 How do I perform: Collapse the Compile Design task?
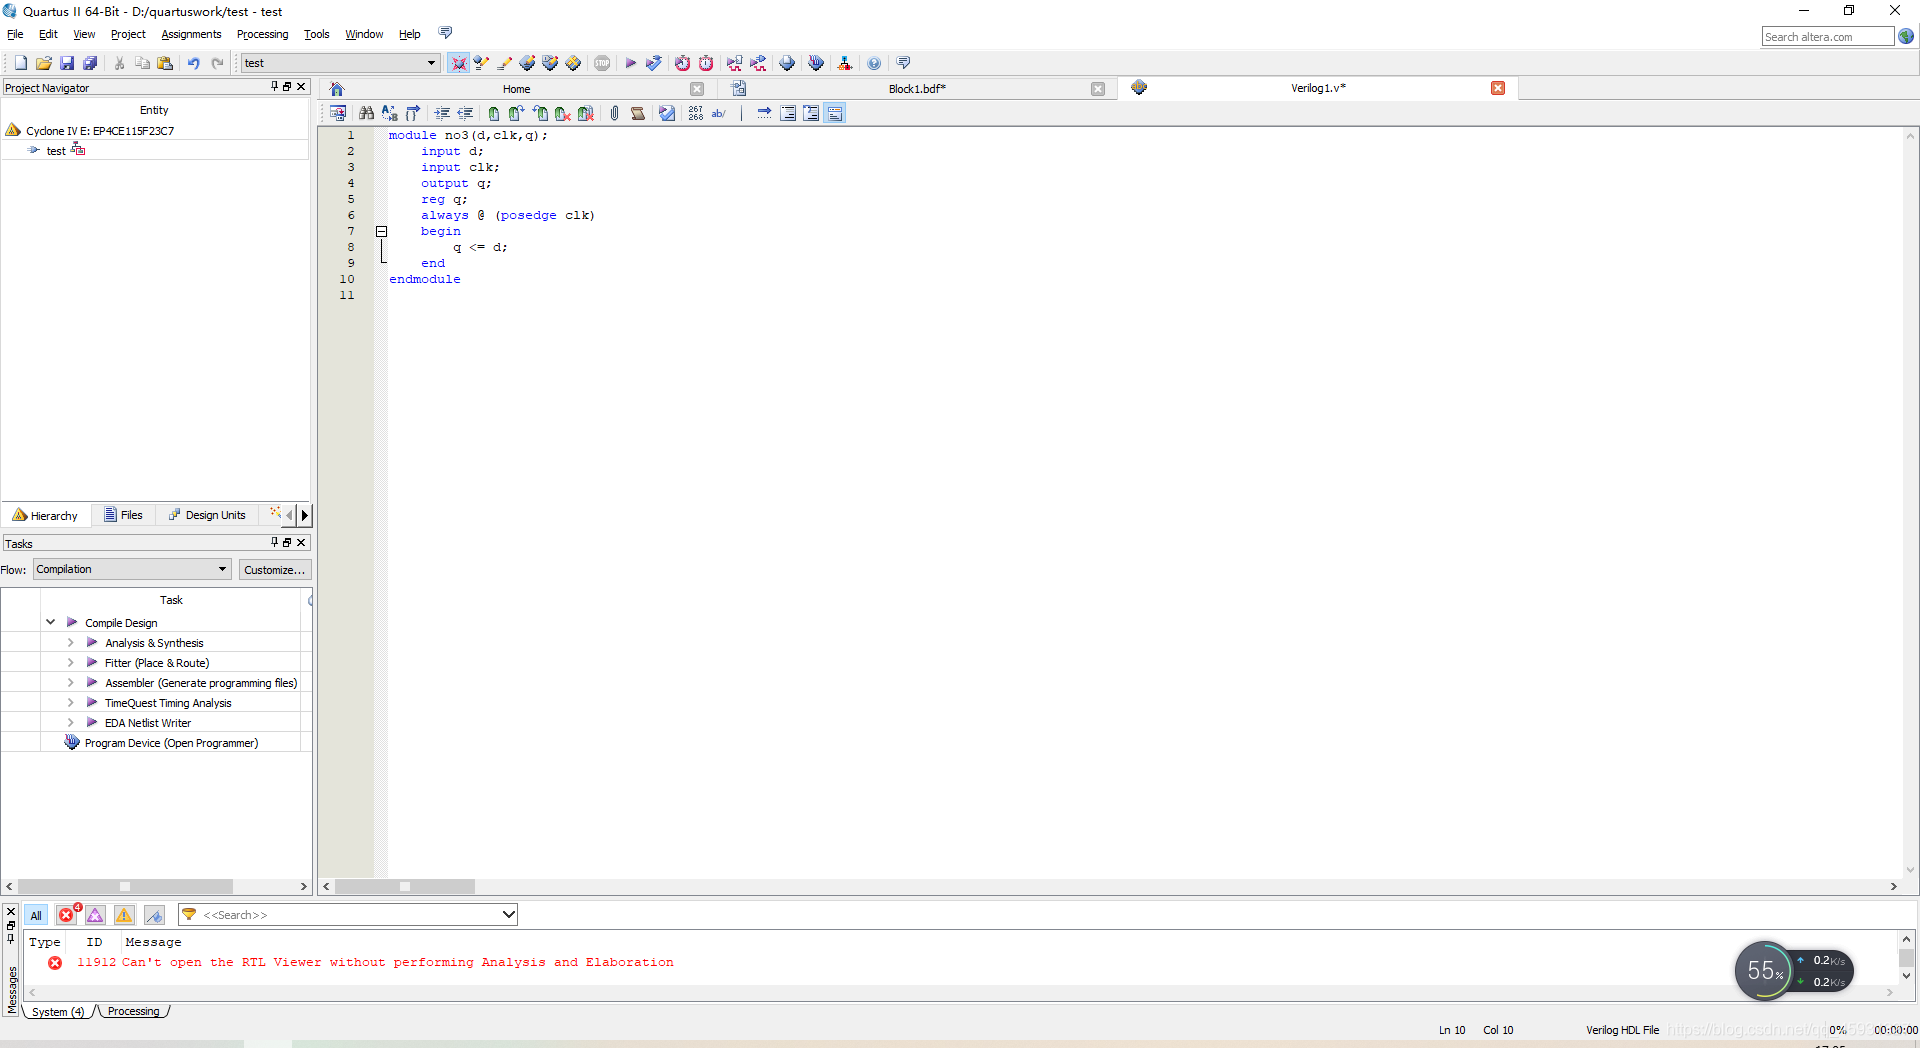coord(50,622)
